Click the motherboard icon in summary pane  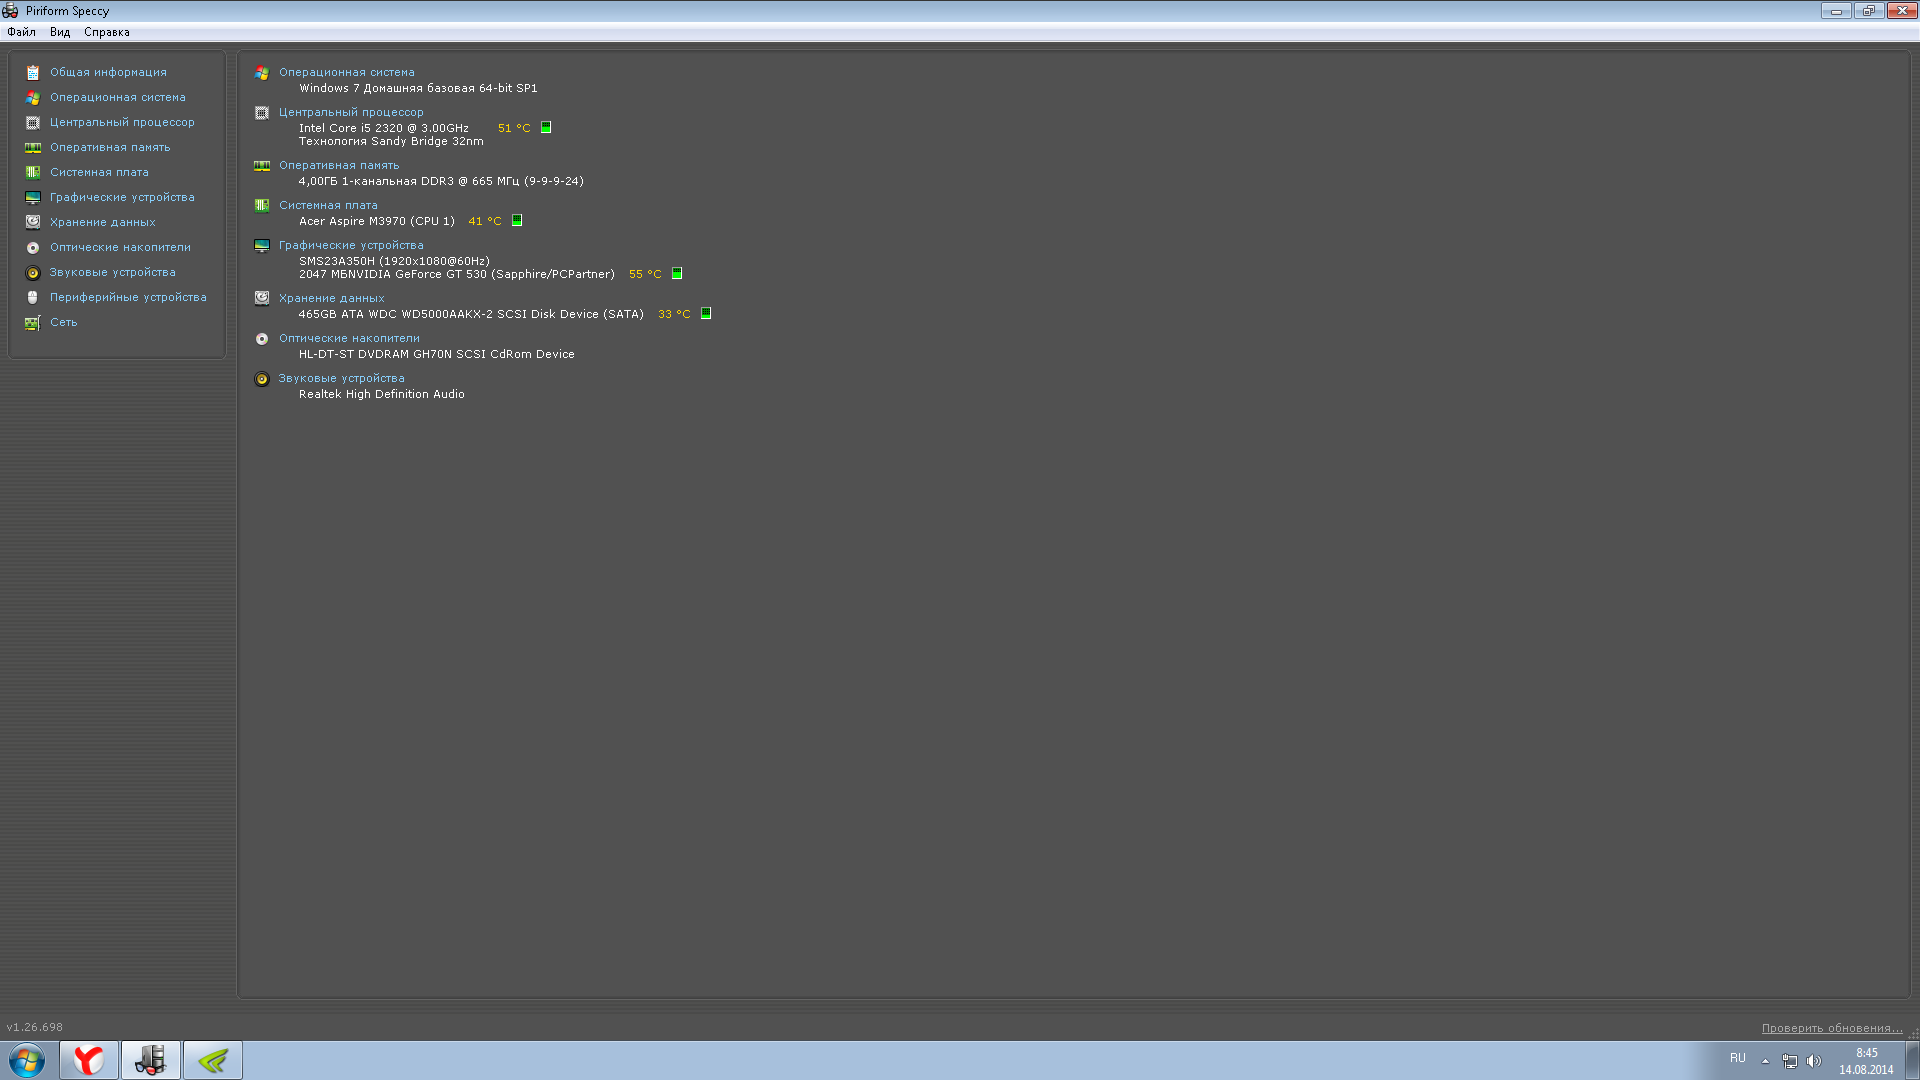pos(262,205)
